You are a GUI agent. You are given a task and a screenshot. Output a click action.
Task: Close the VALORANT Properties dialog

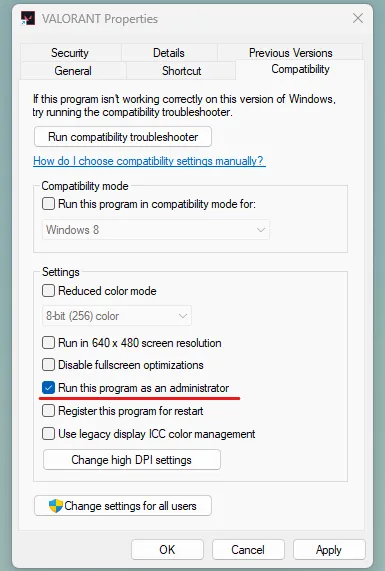coord(358,18)
